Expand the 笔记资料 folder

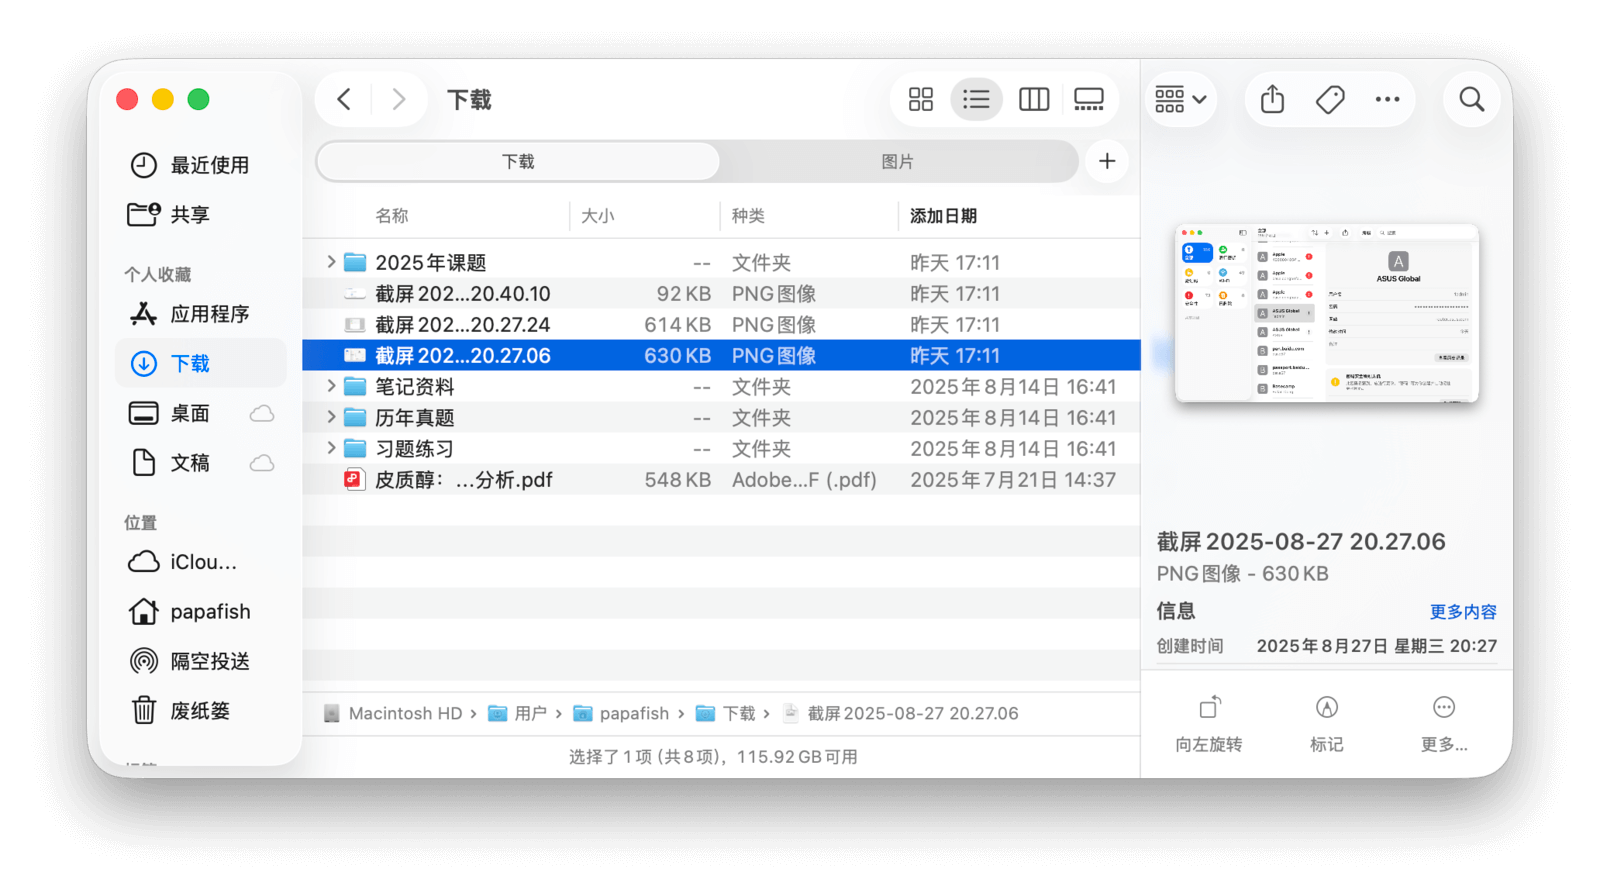point(331,386)
